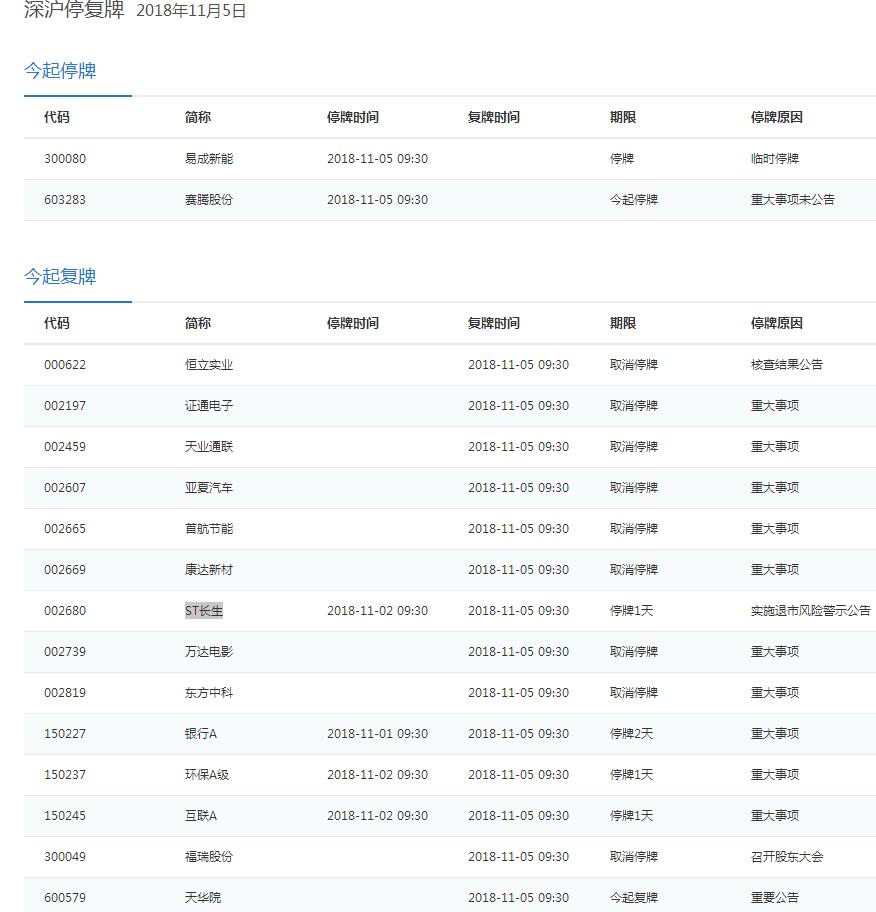The image size is (876, 912).
Task: Select 证通电子 in resumption list
Action: 209,406
